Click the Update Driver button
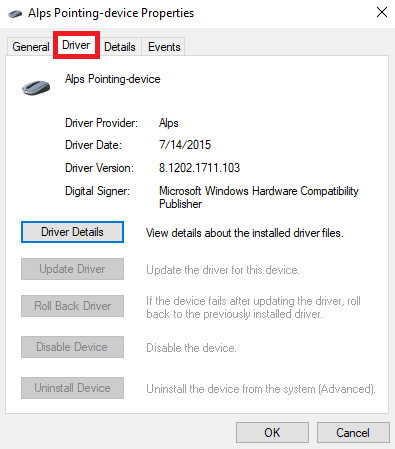The height and width of the screenshot is (449, 395). (x=72, y=269)
